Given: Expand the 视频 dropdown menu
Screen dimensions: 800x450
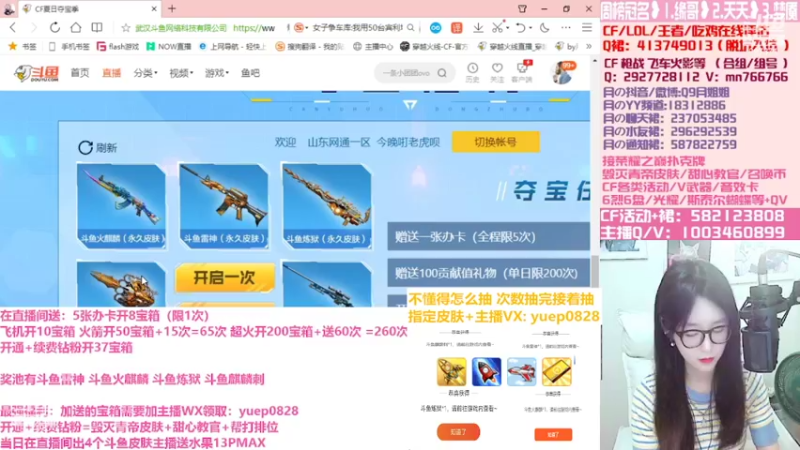Looking at the screenshot, I should coord(181,73).
